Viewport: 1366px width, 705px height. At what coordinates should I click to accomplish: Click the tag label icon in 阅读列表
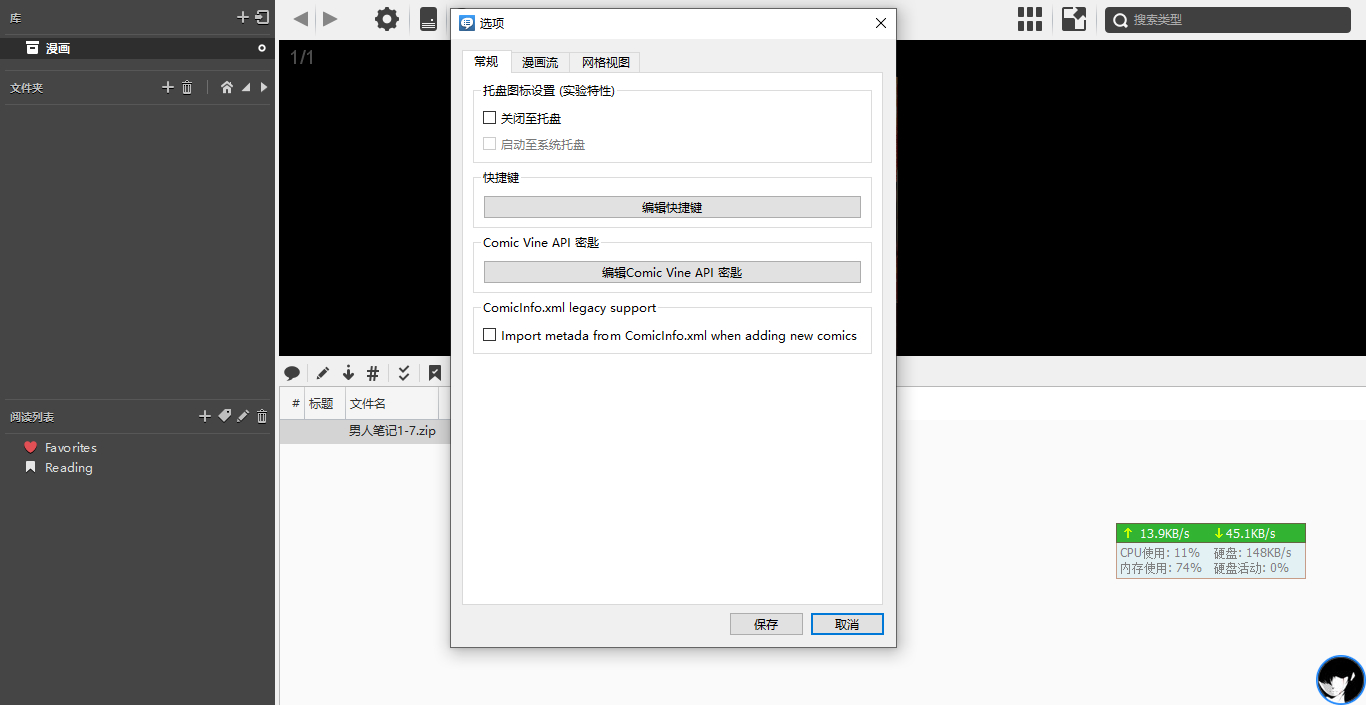(x=225, y=416)
